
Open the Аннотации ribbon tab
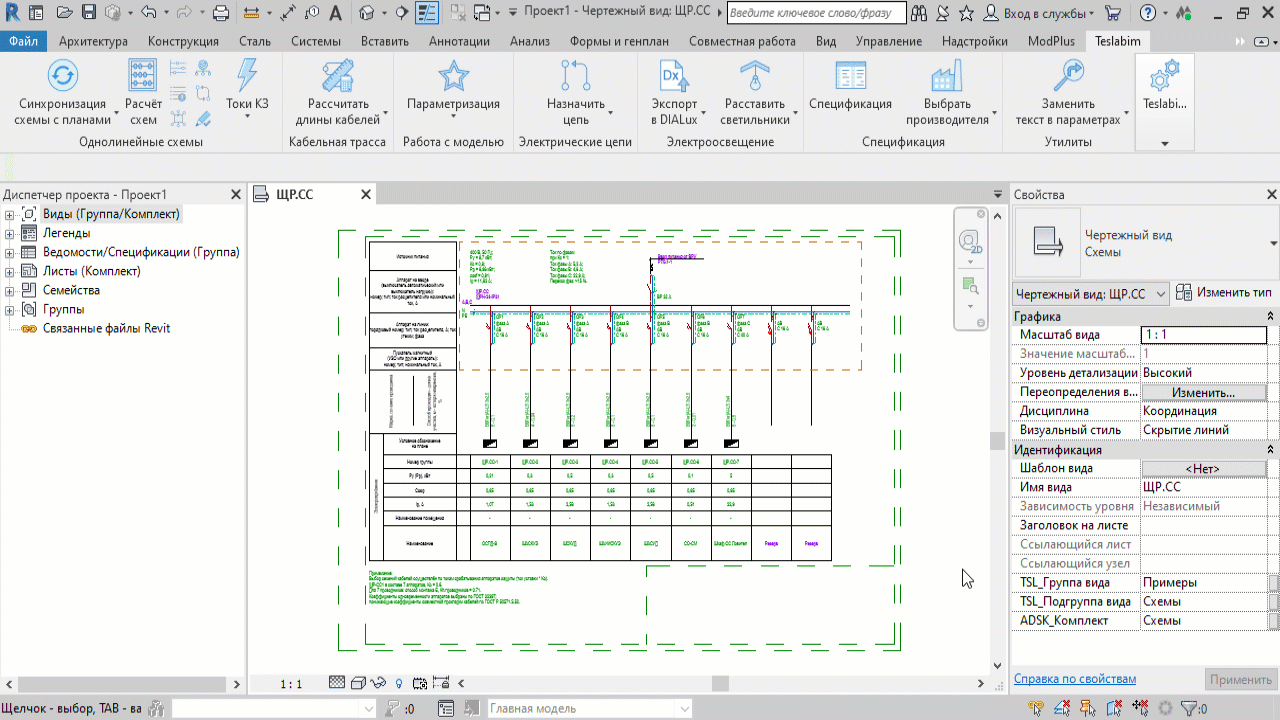[459, 41]
